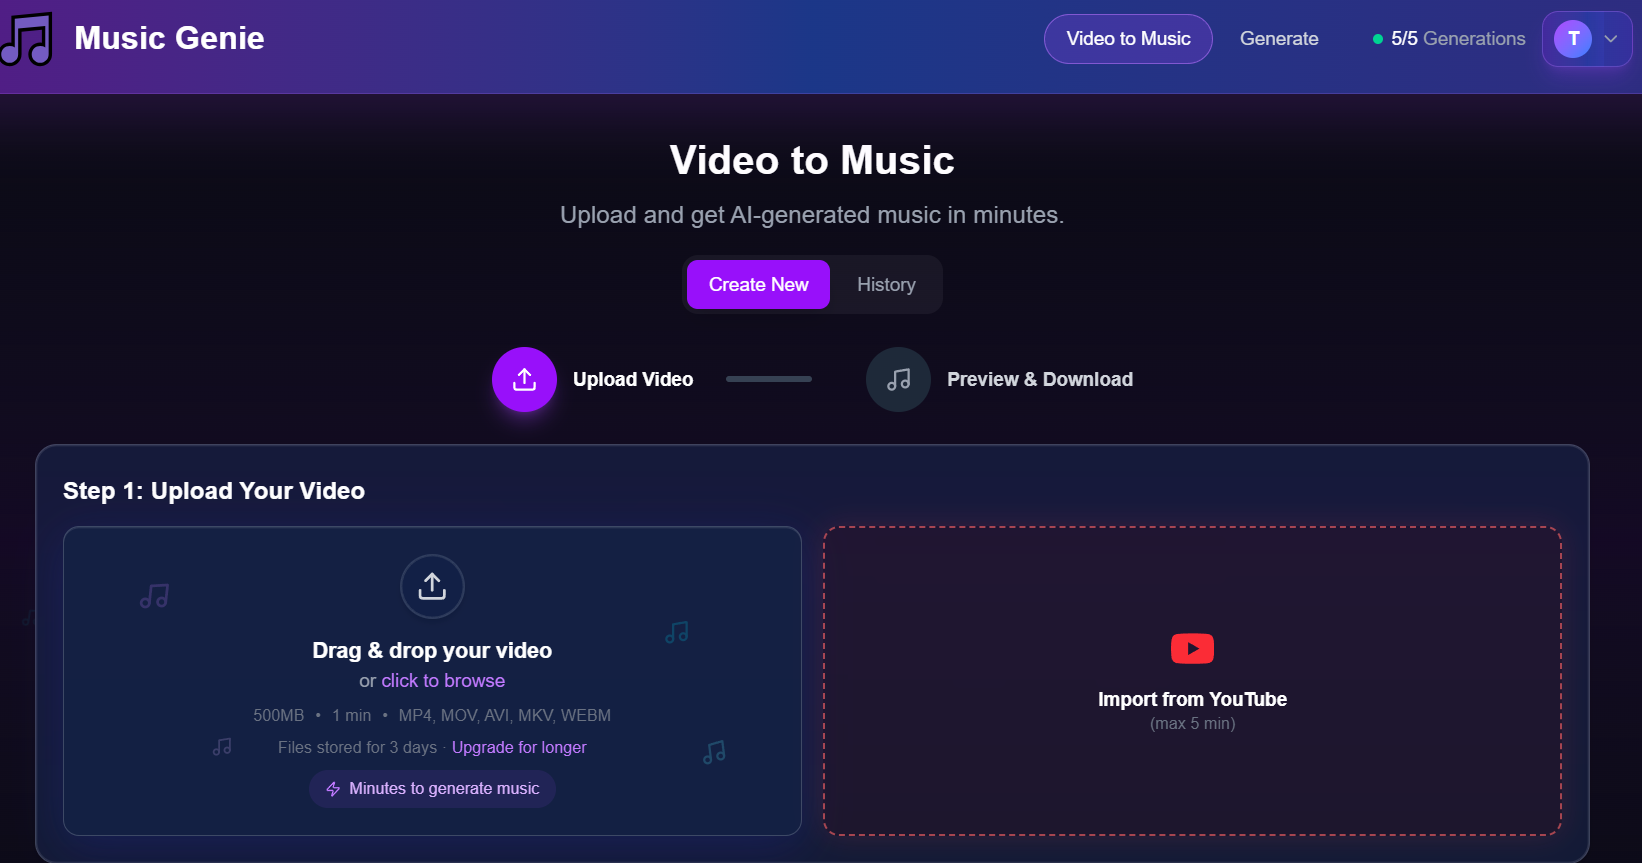The height and width of the screenshot is (863, 1642).
Task: Click the circular upload arrow icon in drop zone
Action: [x=432, y=586]
